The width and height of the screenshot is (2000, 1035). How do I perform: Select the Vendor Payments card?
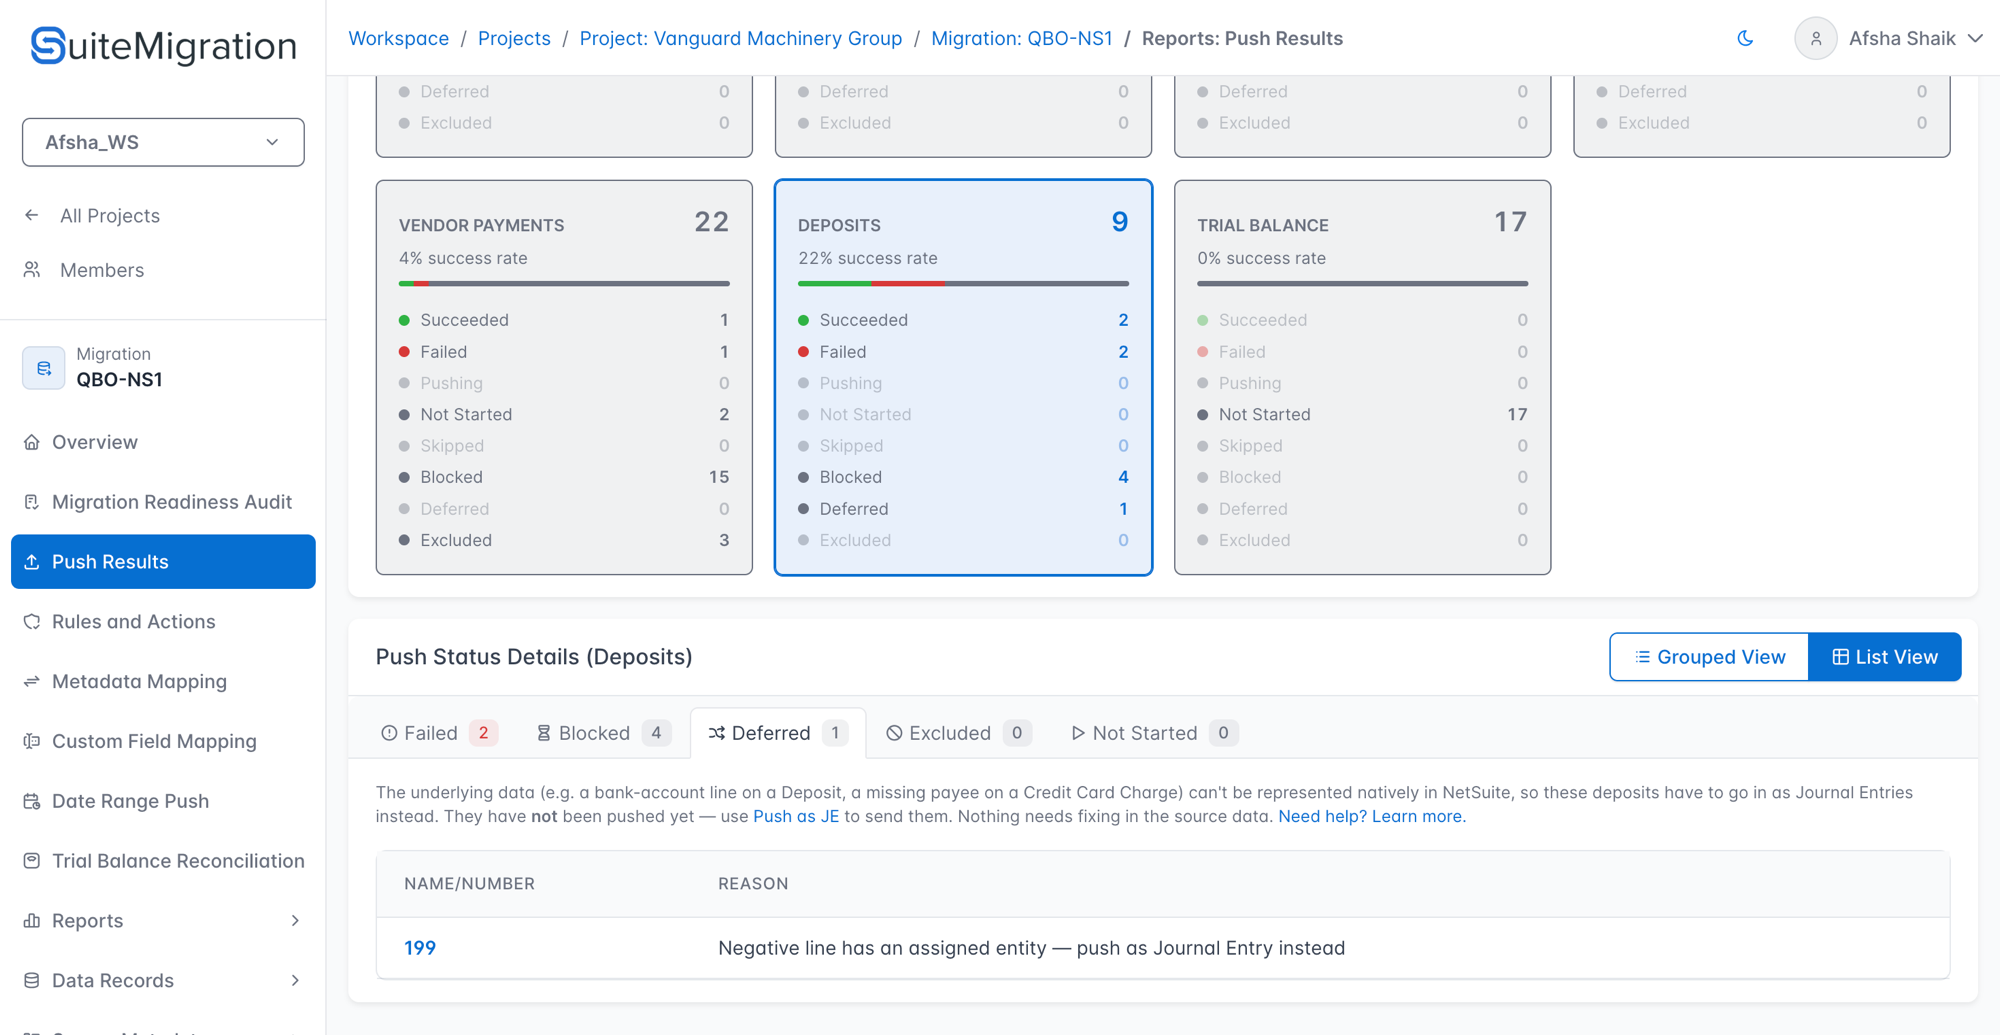(564, 377)
